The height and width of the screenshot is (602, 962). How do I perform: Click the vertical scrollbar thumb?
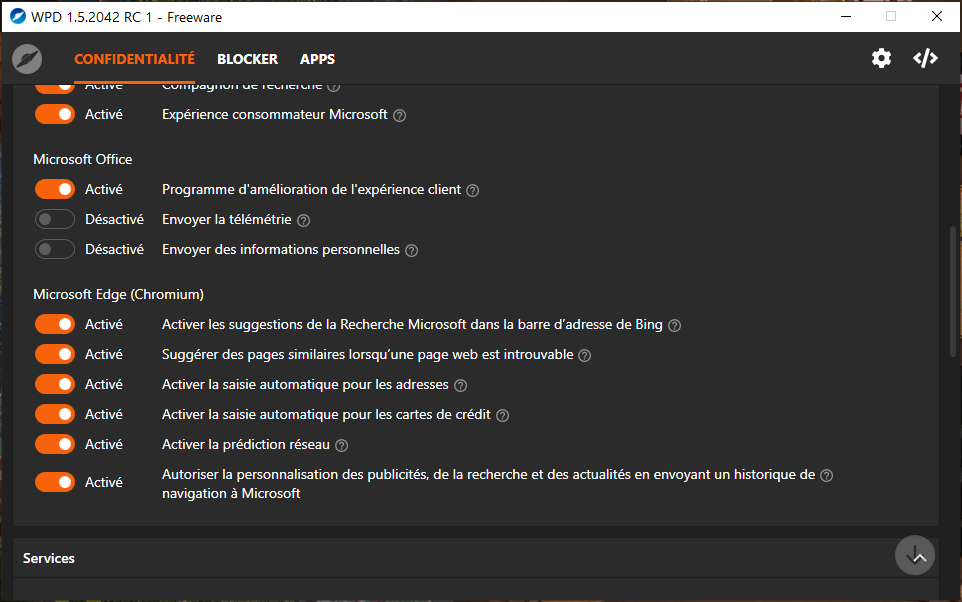(x=952, y=290)
